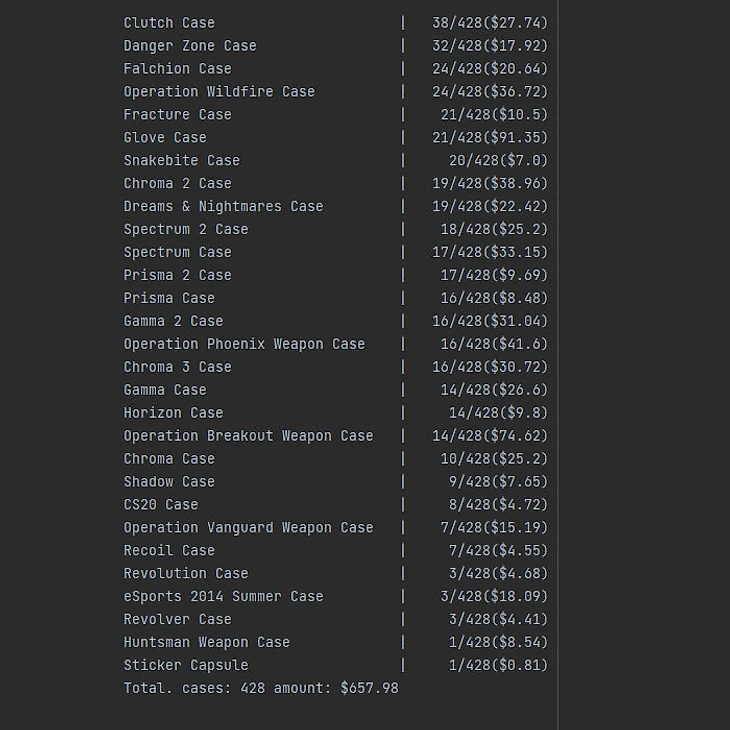This screenshot has width=730, height=730.
Task: Click on Operation Wildfire Case text
Action: [x=219, y=92]
